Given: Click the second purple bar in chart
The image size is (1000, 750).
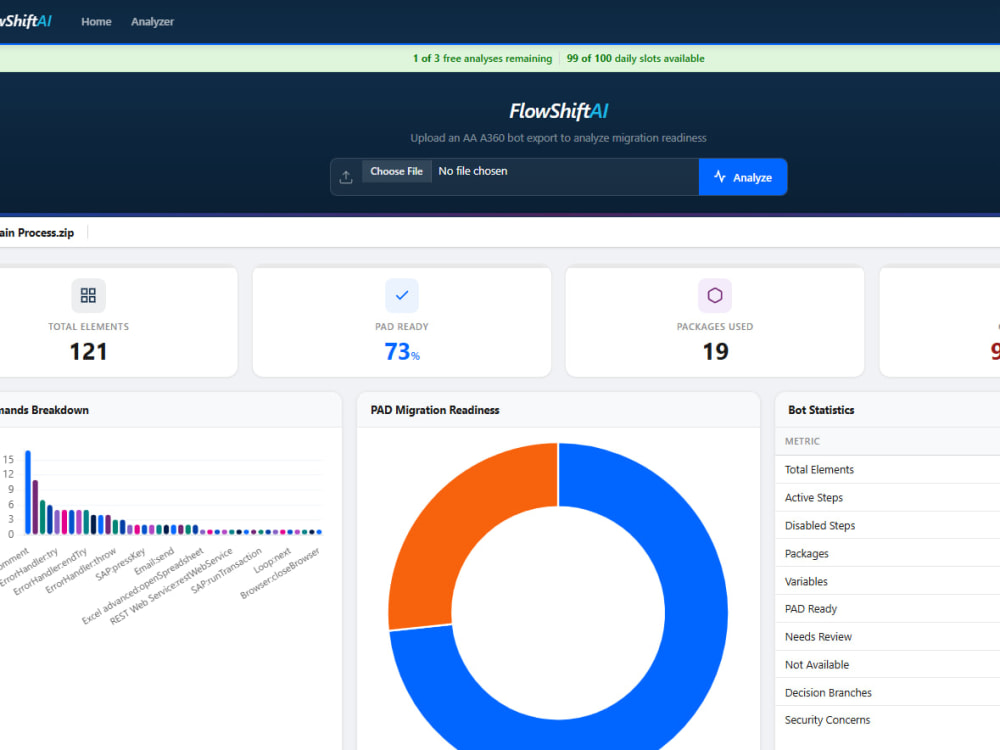Looking at the screenshot, I should point(35,507).
